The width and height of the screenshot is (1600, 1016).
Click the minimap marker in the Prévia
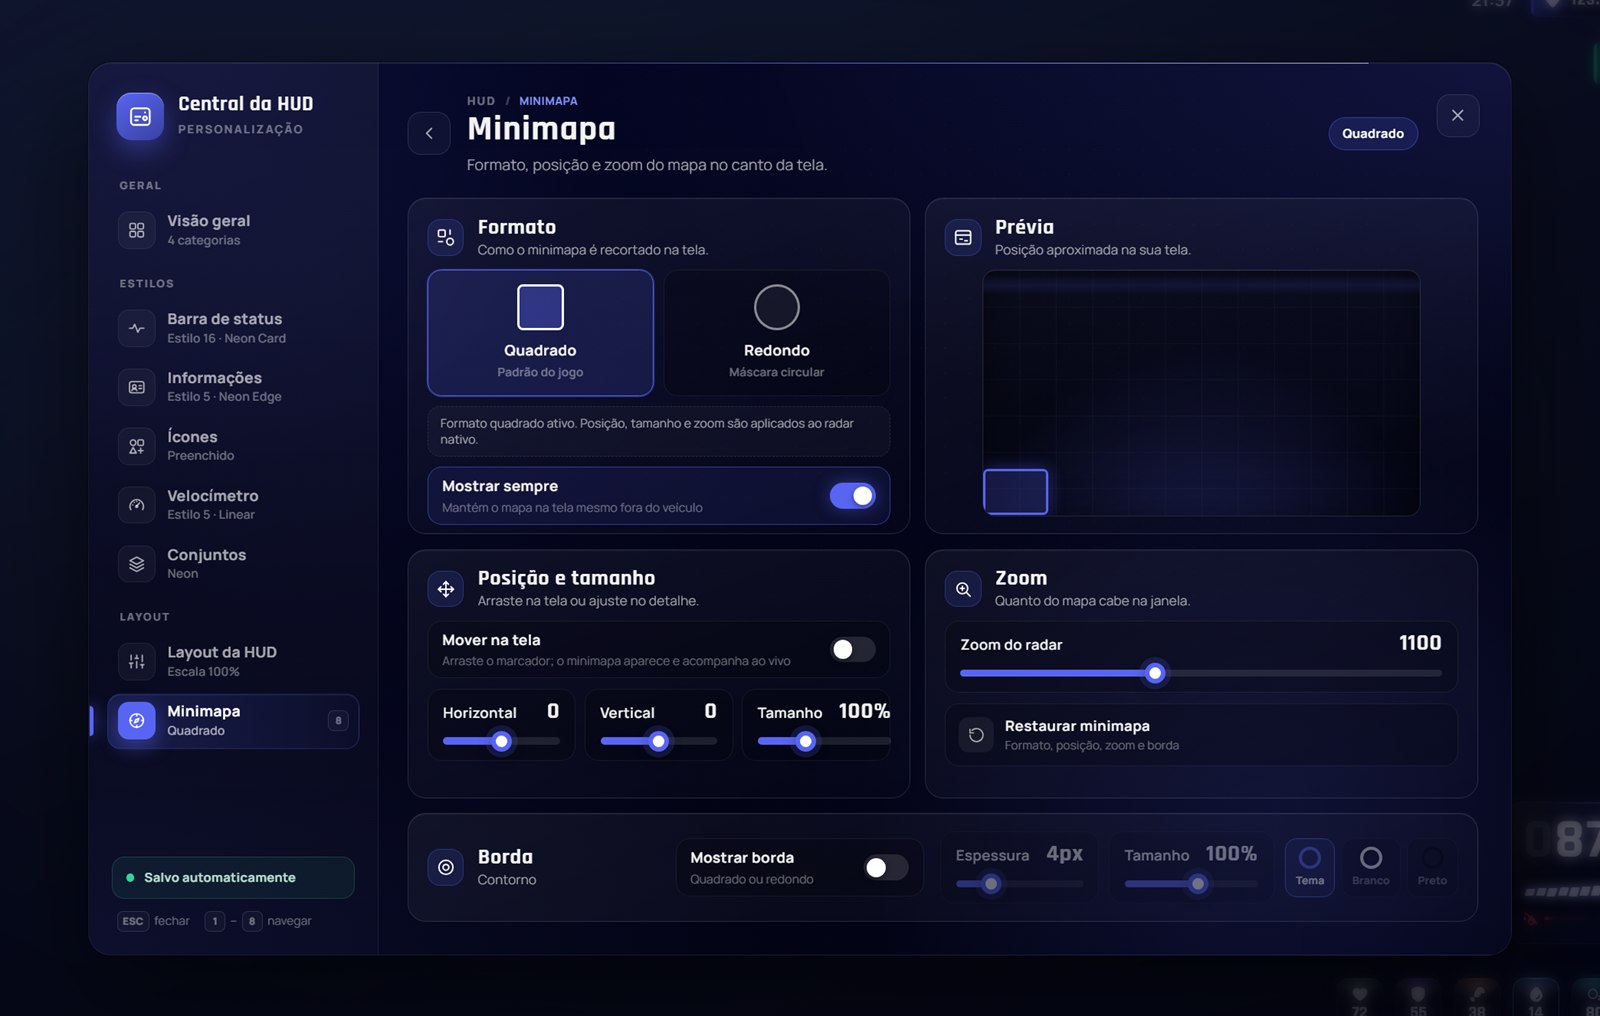click(1016, 491)
